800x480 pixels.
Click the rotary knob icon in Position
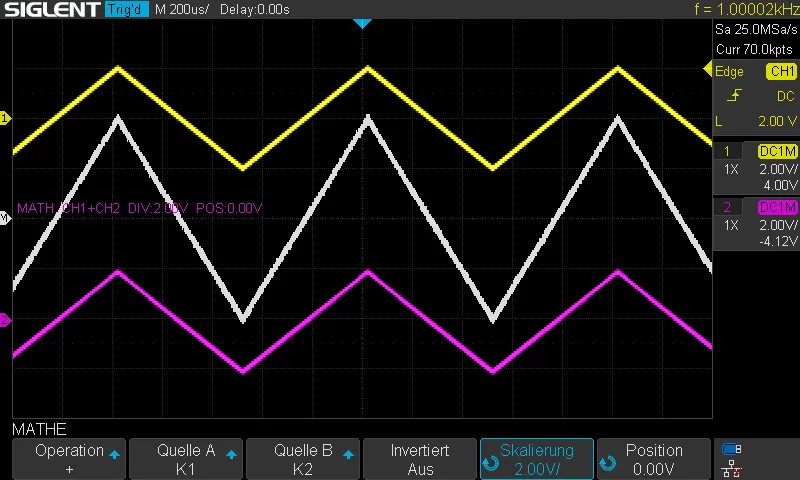pyautogui.click(x=608, y=463)
